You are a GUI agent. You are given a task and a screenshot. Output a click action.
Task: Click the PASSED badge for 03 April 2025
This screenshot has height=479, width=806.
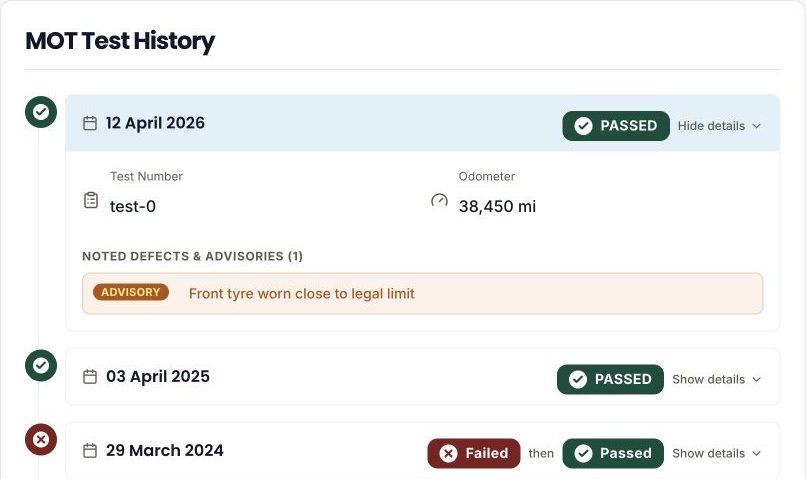pos(610,379)
